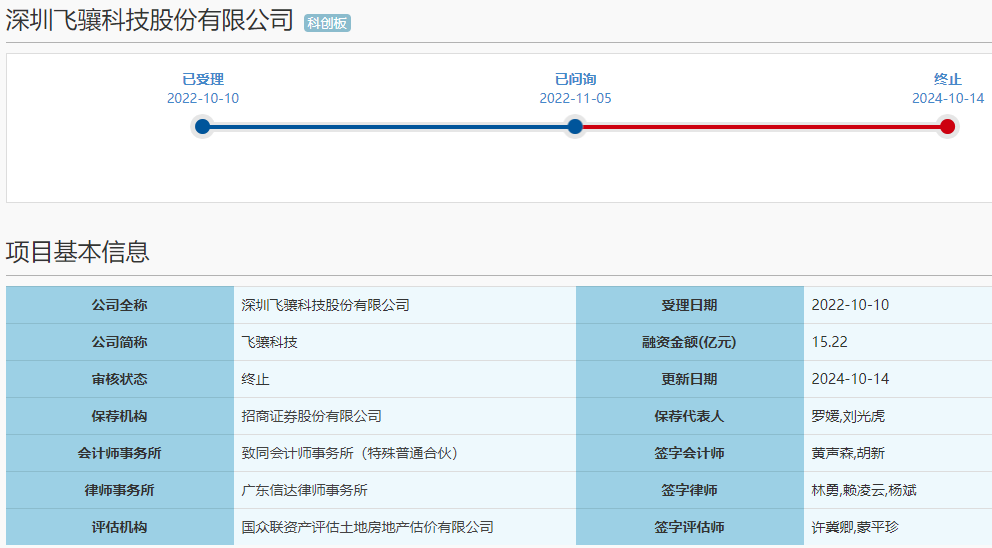
Task: Click the 保荐机构 header cell
Action: click(120, 416)
